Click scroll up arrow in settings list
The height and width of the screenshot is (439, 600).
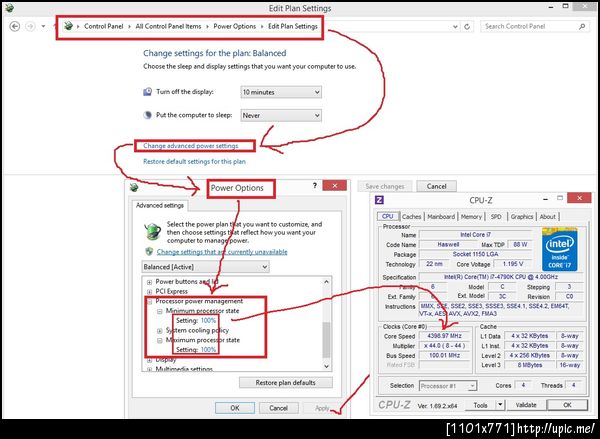[x=326, y=282]
